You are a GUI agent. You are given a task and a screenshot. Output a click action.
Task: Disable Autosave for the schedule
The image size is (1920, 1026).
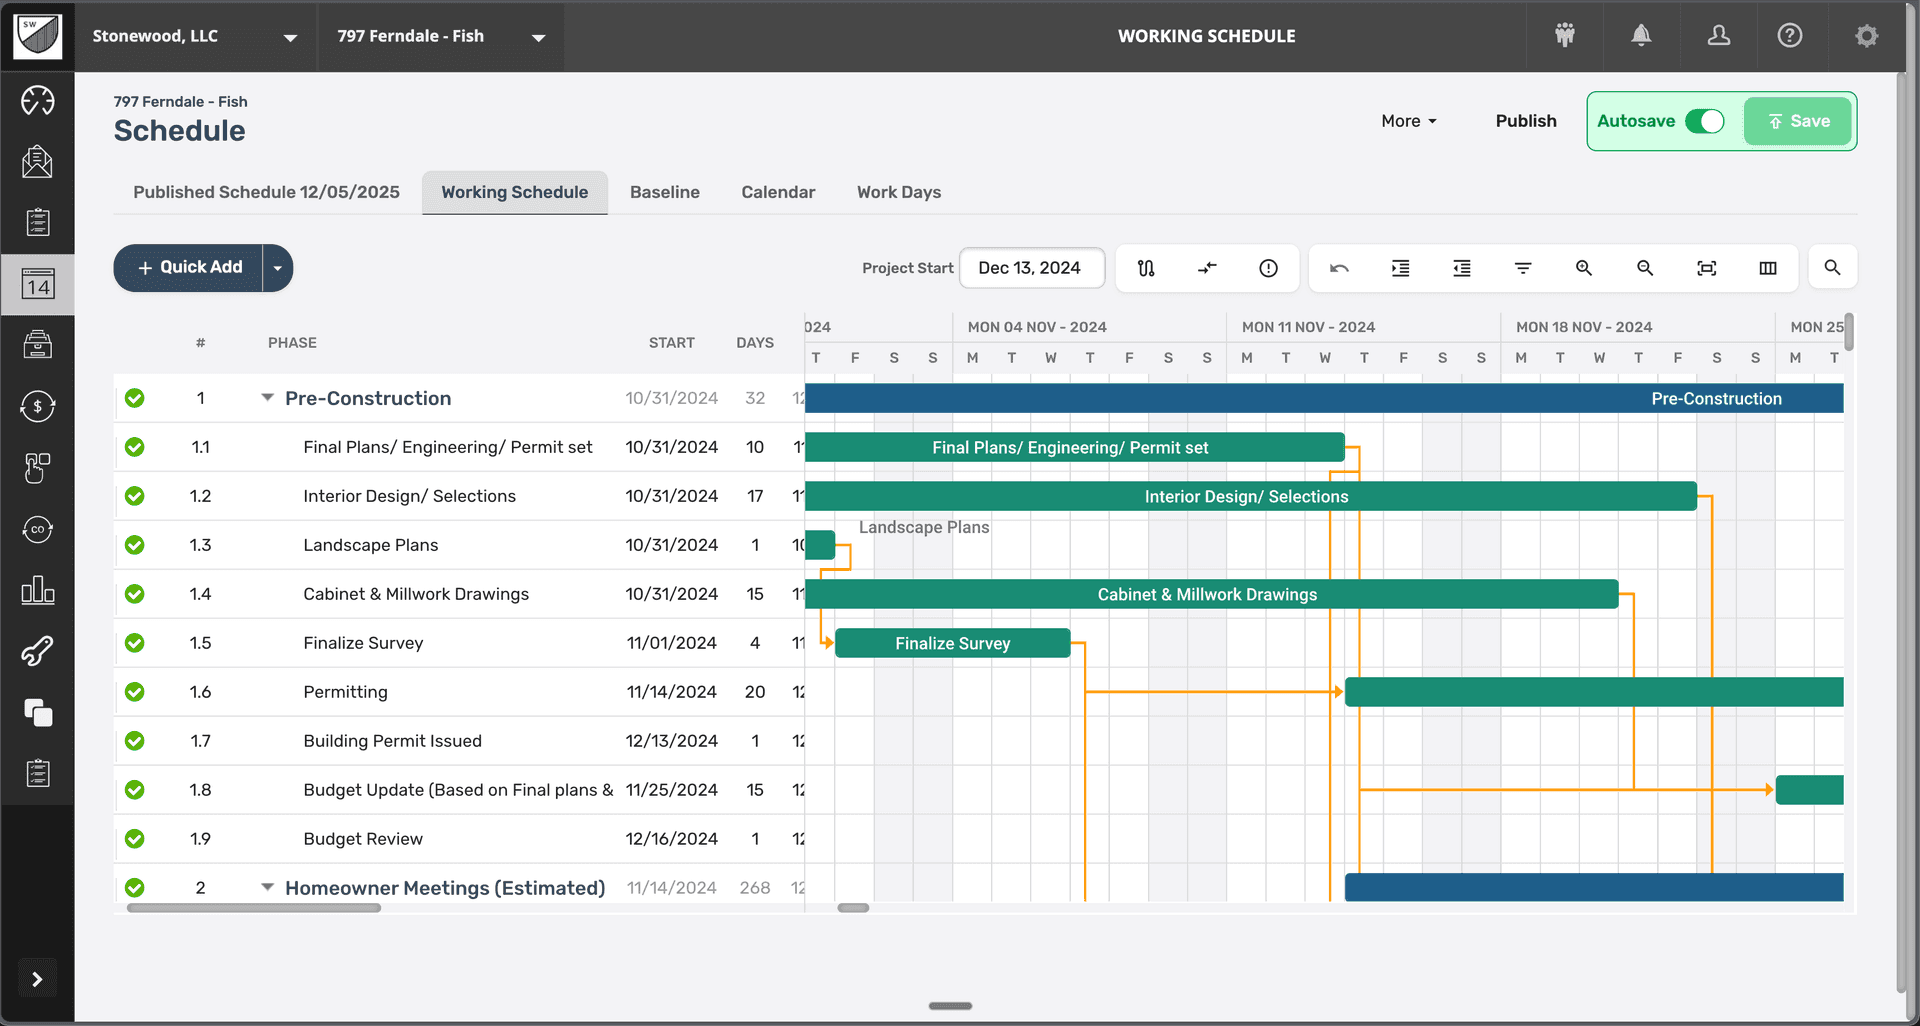[1705, 121]
